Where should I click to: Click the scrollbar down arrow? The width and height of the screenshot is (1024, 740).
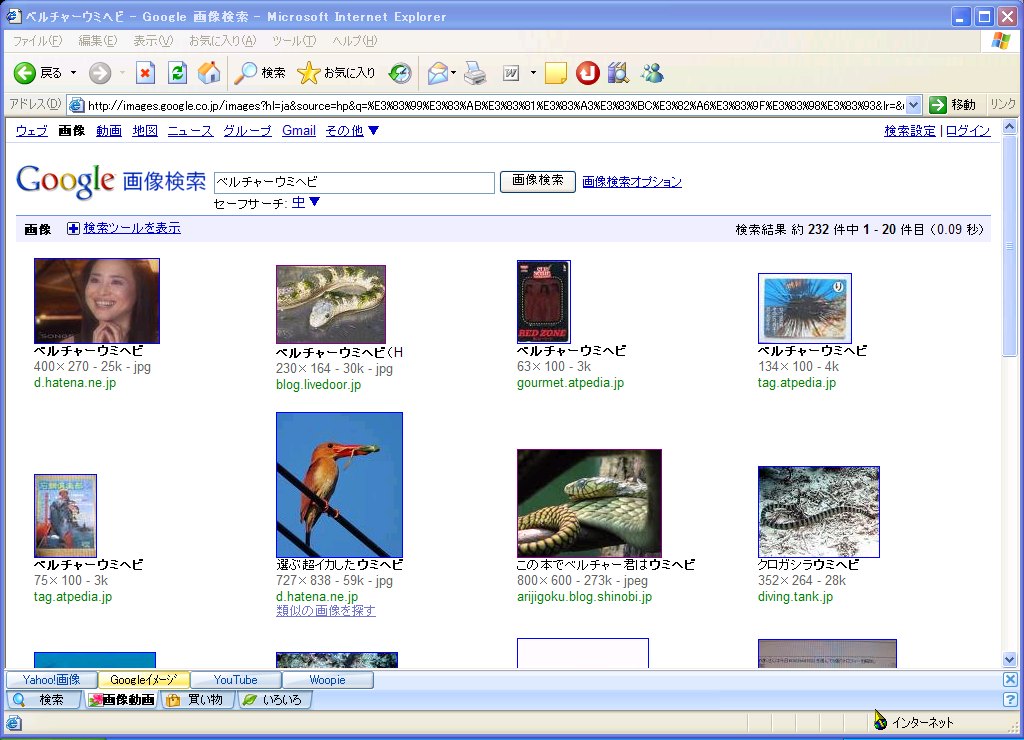pyautogui.click(x=1010, y=660)
